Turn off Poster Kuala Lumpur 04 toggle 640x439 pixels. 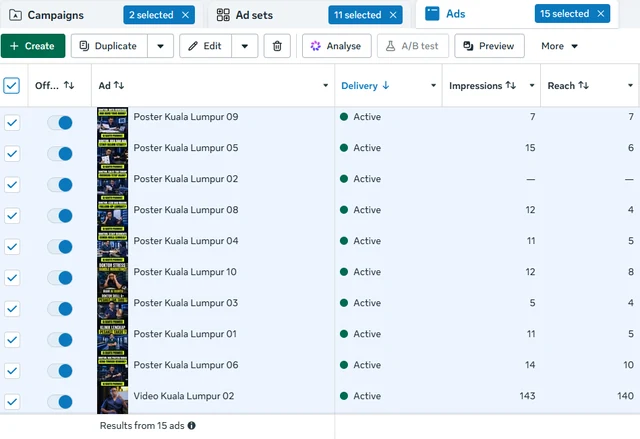[60, 246]
